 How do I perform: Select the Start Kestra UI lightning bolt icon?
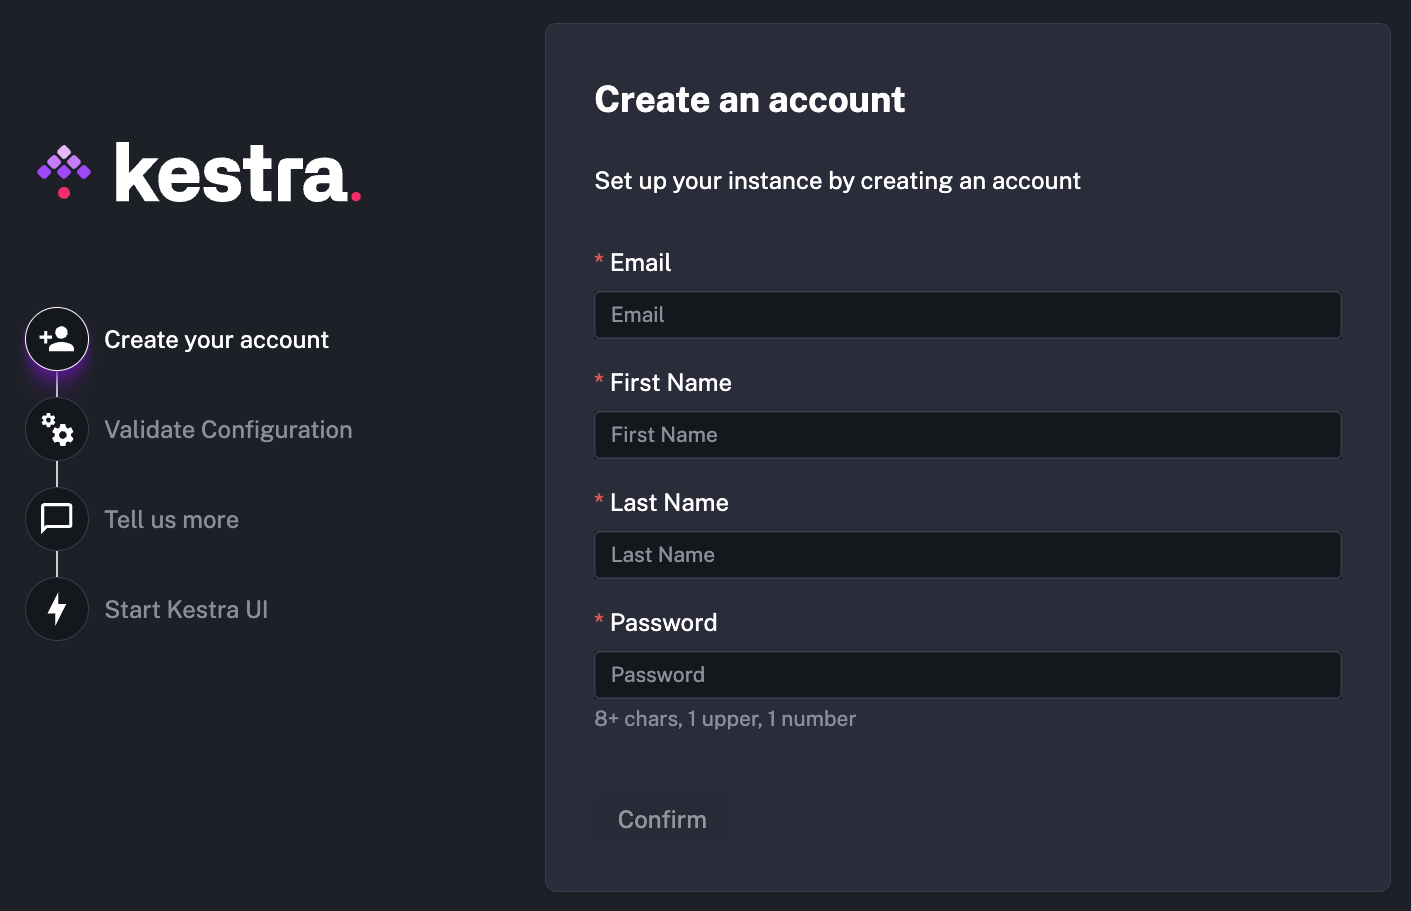click(57, 609)
